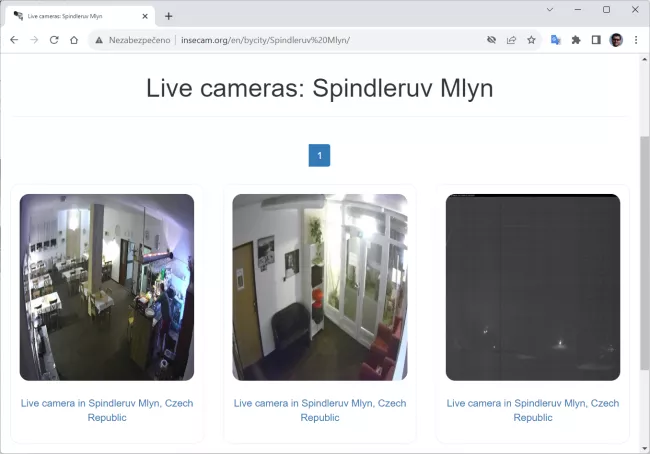Image resolution: width=650 pixels, height=454 pixels.
Task: Open the share page icon in address bar
Action: pyautogui.click(x=511, y=40)
